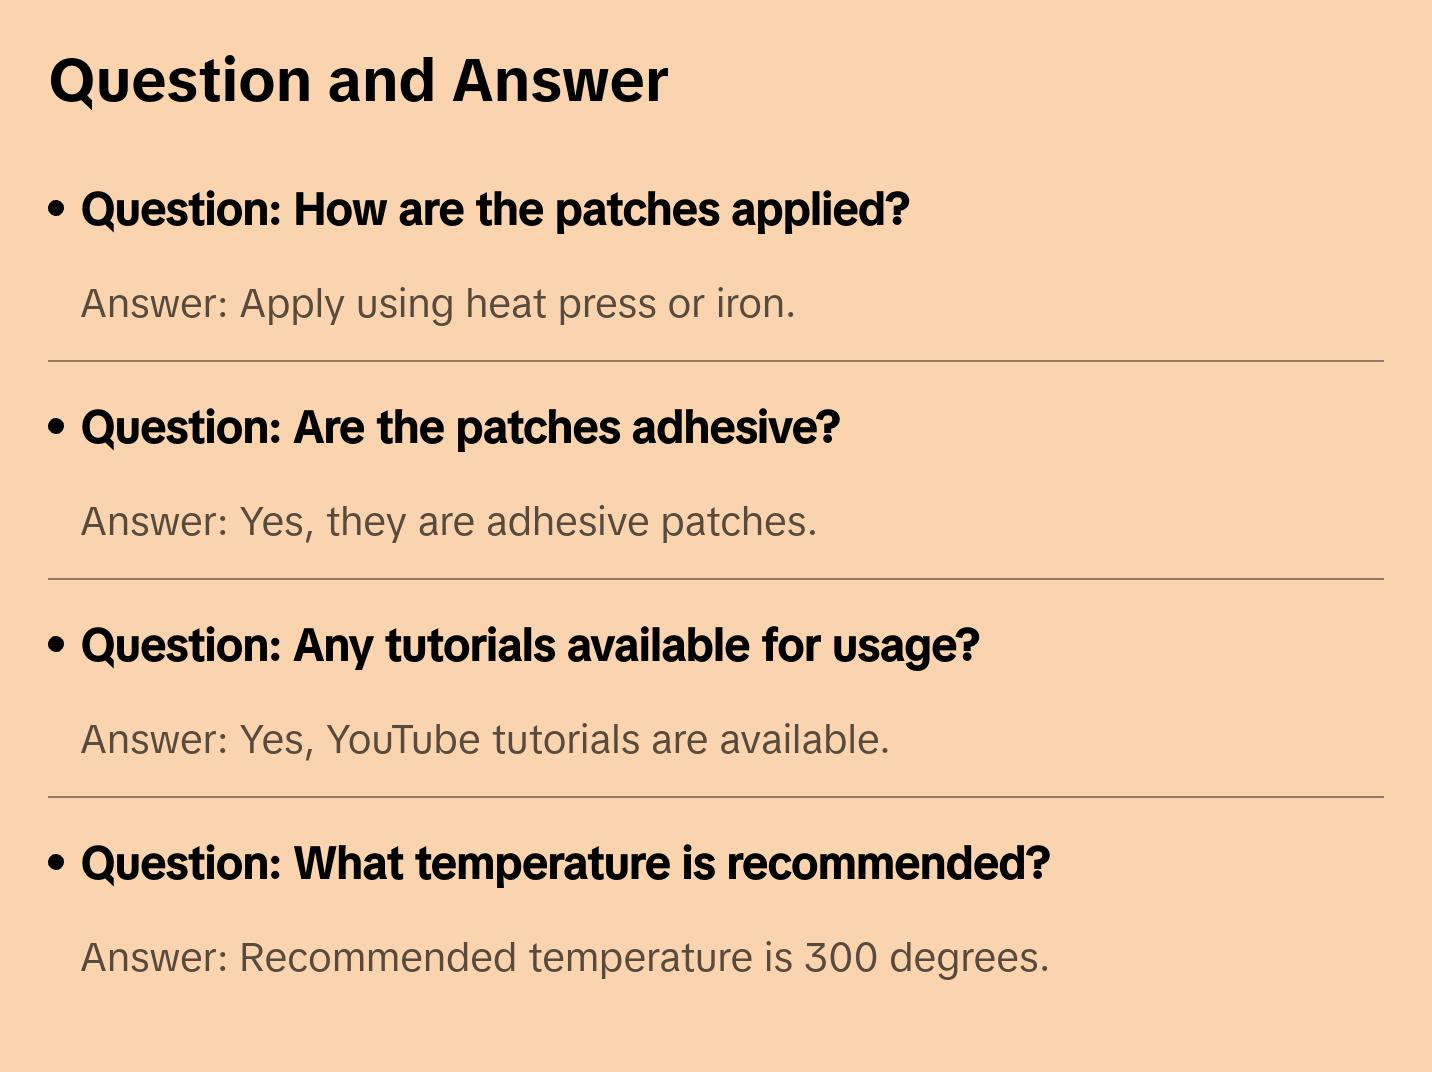Screen dimensions: 1432x1072
Task: Select 'What temperature is recommended?' question
Action: click(565, 864)
